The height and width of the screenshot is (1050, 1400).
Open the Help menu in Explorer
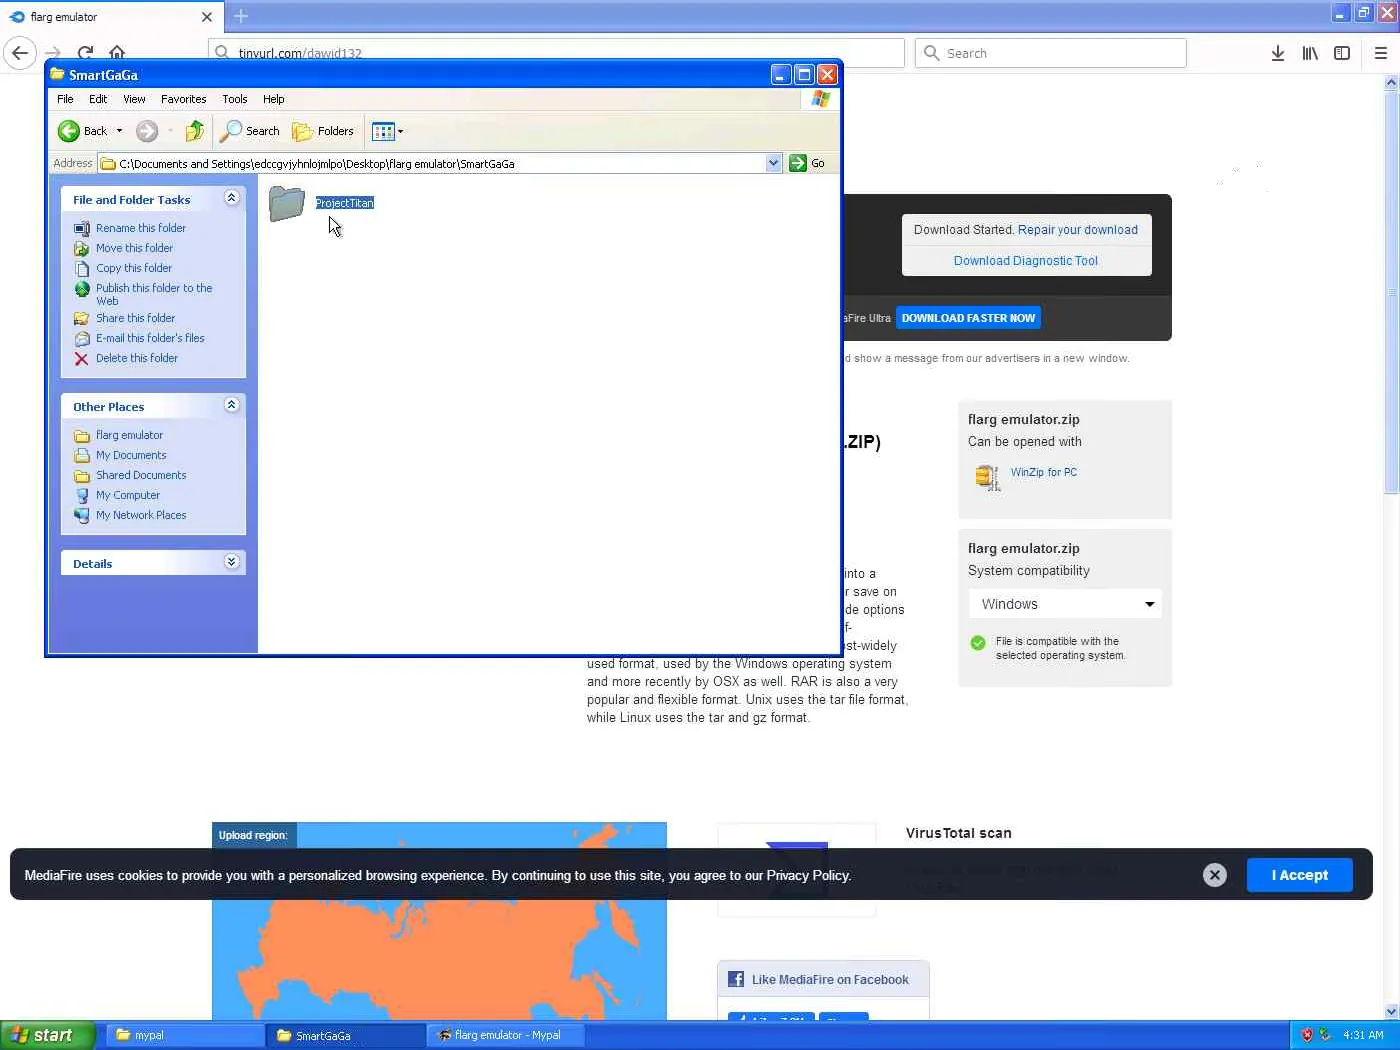274,99
